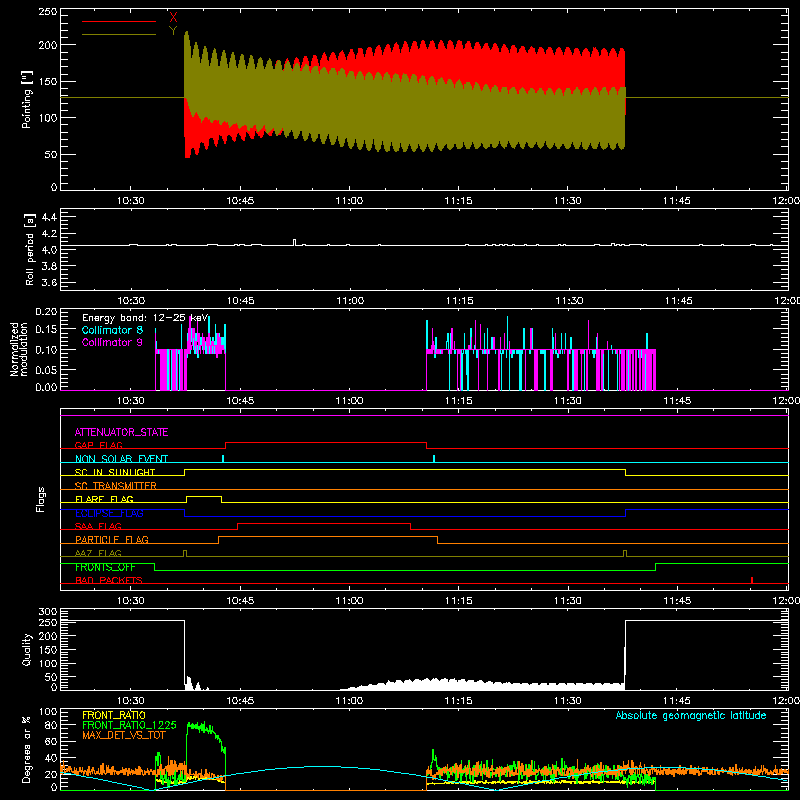Screen dimensions: 800x800
Task: Select the FLARE_FLAG label
Action: point(104,499)
